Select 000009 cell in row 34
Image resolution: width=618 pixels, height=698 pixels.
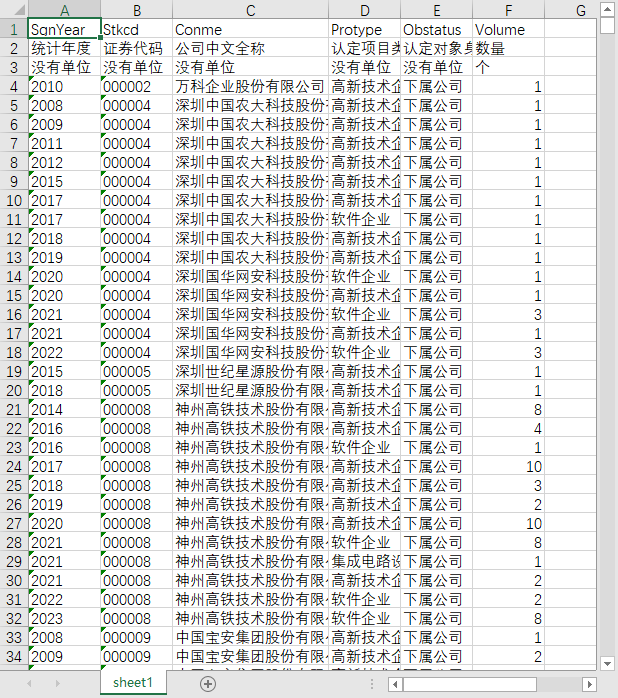pos(137,656)
